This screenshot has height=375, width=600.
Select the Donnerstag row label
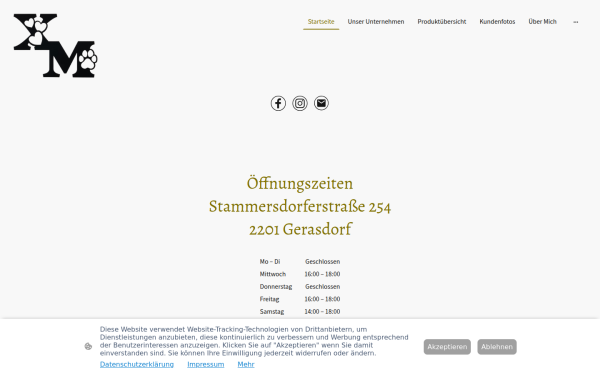276,287
